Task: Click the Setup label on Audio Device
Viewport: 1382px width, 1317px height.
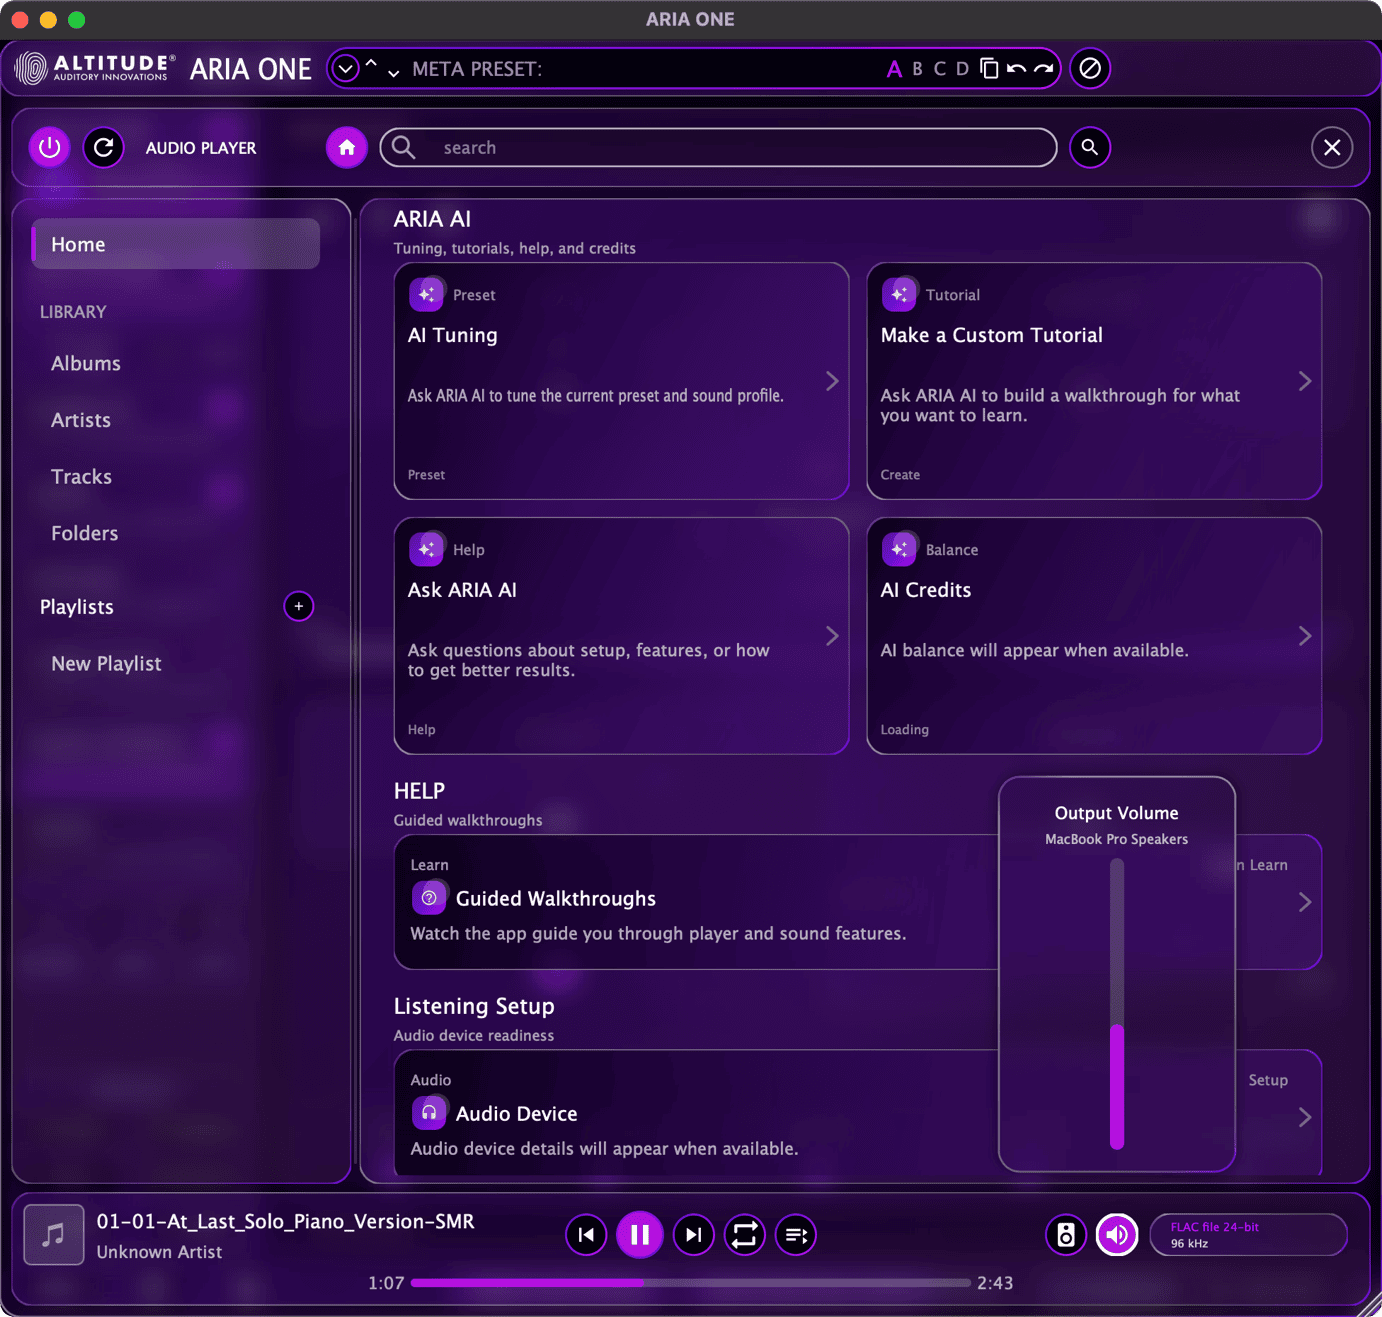Action: [1268, 1080]
